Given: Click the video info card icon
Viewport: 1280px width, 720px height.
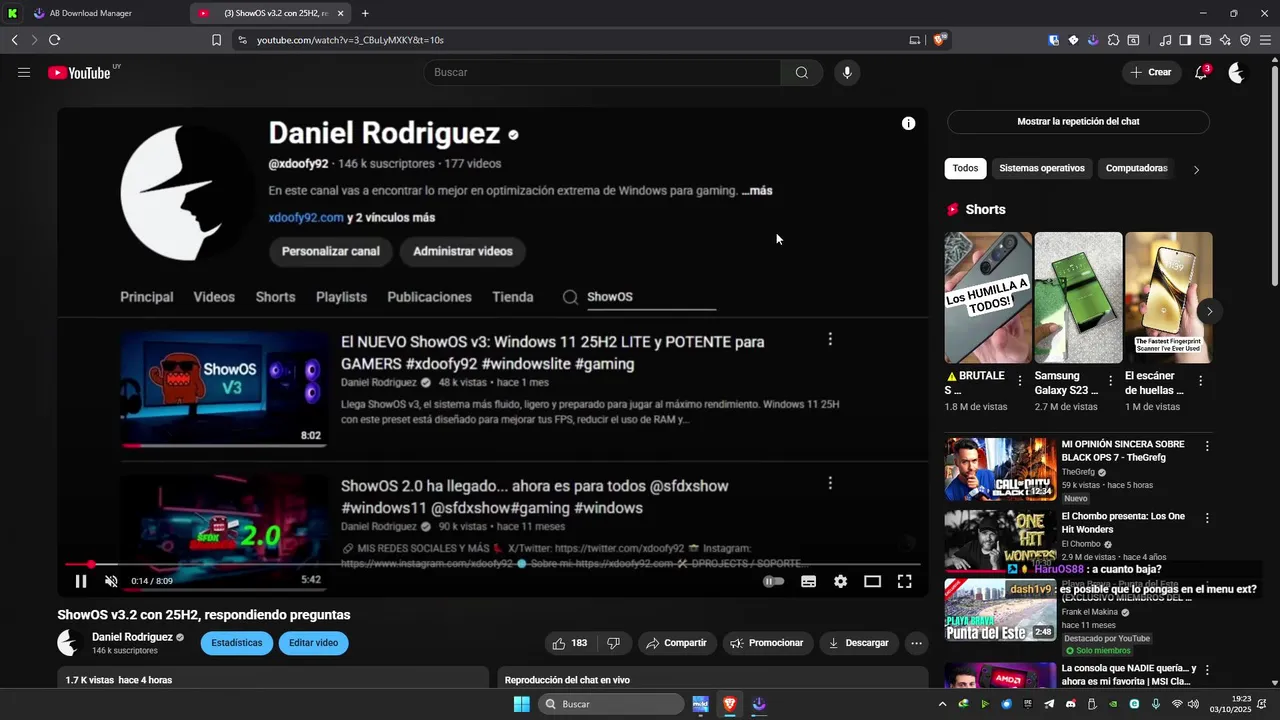Looking at the screenshot, I should (908, 123).
